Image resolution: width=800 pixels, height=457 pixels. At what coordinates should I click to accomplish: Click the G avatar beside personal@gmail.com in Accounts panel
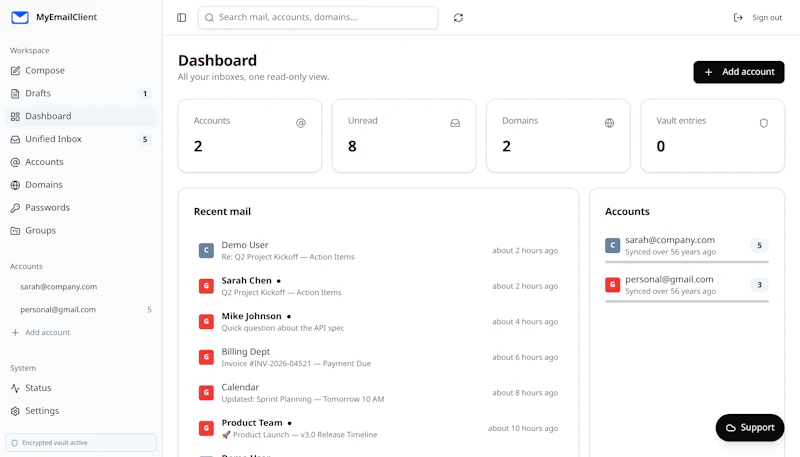pyautogui.click(x=613, y=285)
